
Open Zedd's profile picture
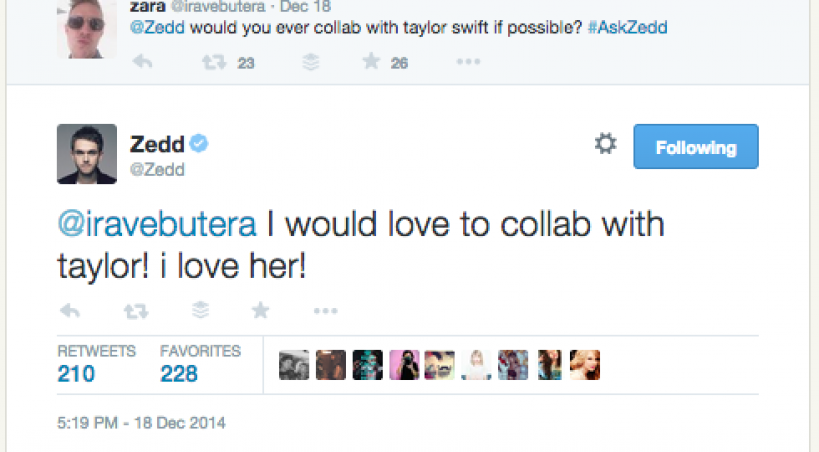86,154
